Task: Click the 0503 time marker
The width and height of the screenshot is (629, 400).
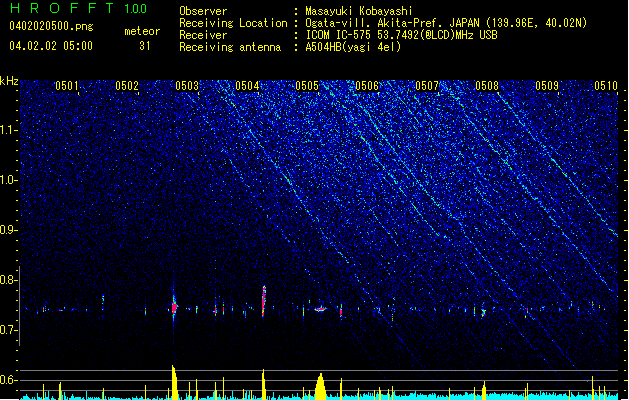Action: pyautogui.click(x=187, y=86)
